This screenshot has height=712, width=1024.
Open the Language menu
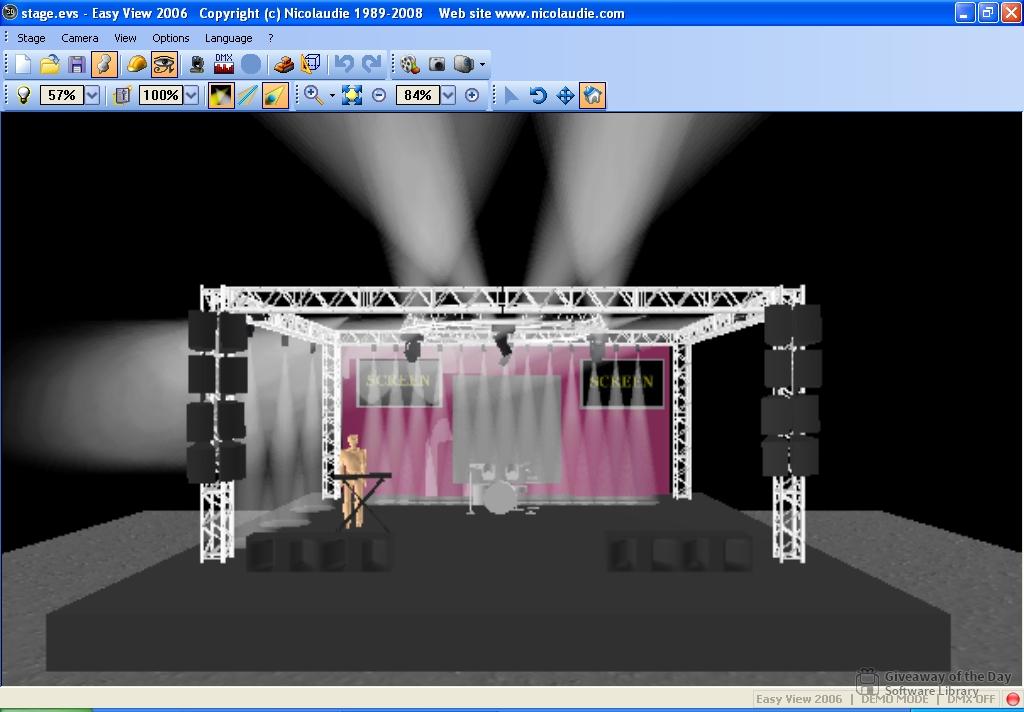[x=229, y=38]
